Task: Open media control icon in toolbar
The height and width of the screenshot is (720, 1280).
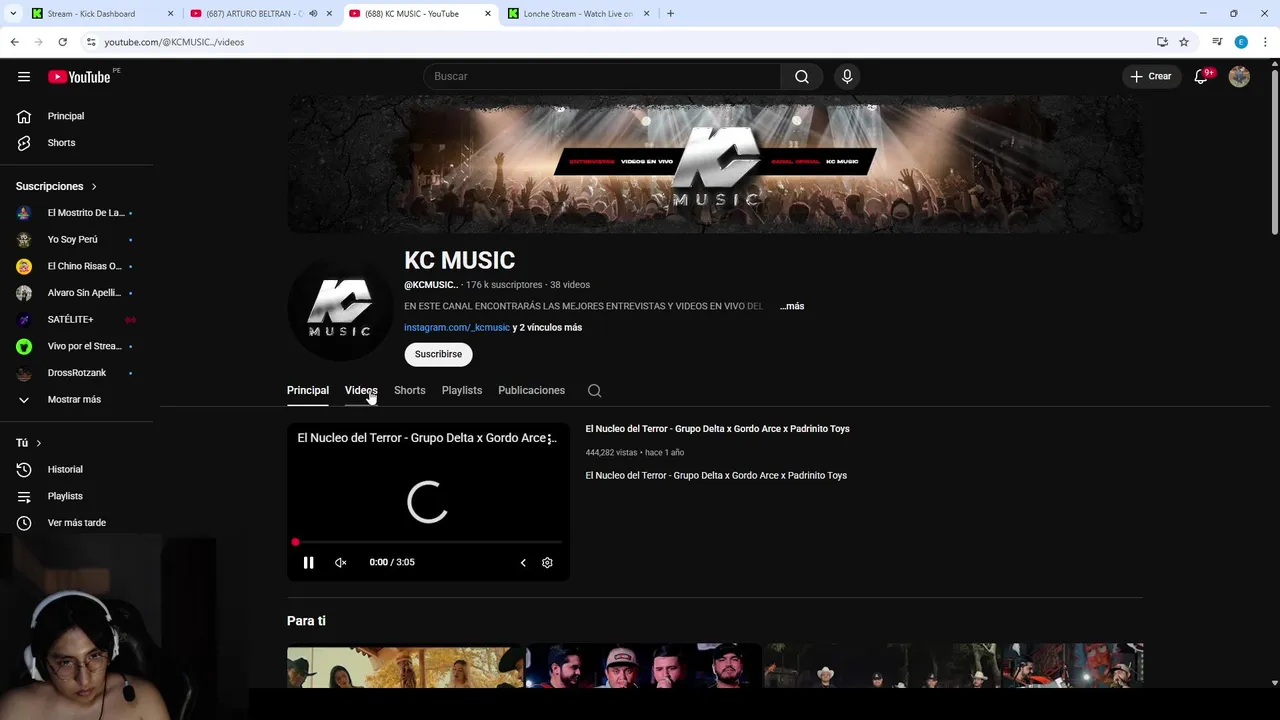Action: coord(1217,42)
